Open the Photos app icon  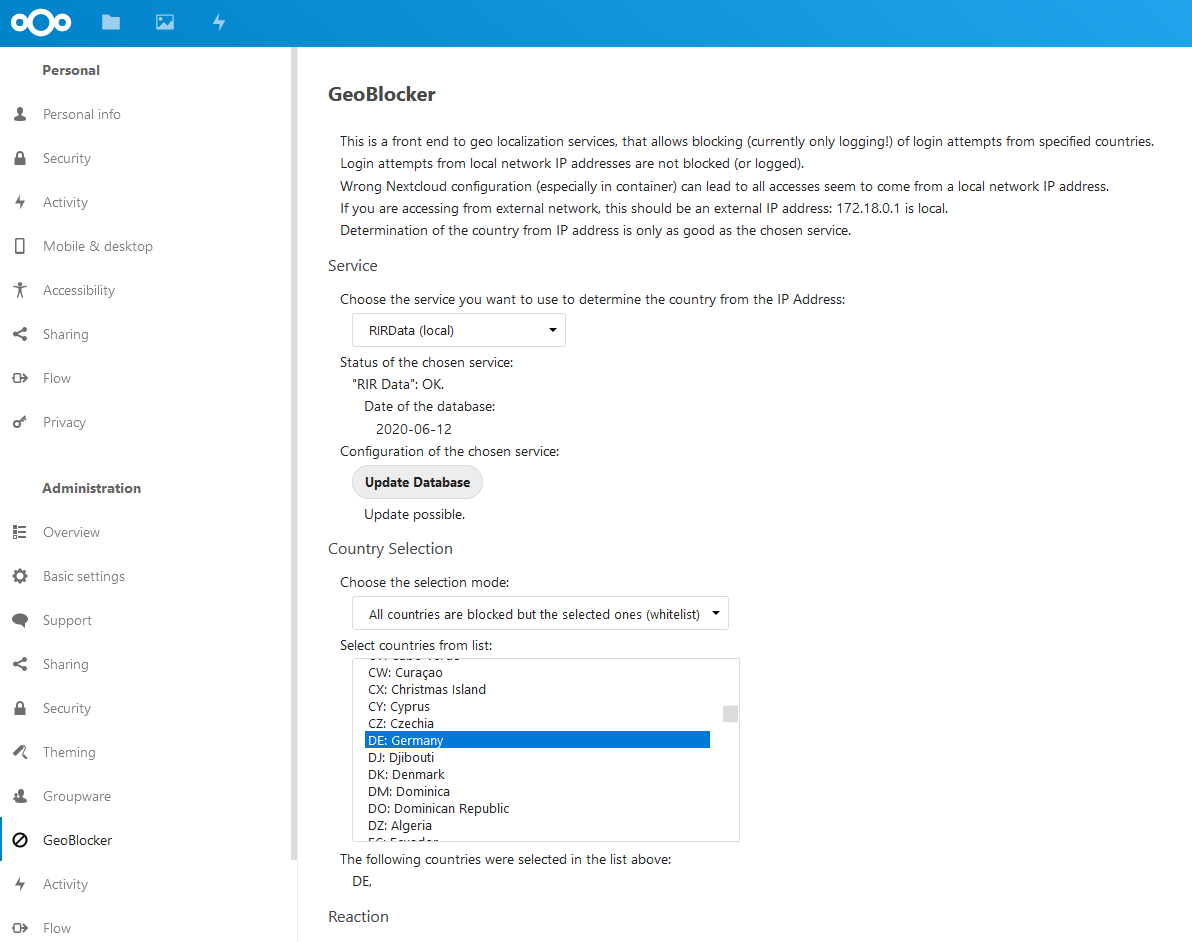(x=165, y=23)
